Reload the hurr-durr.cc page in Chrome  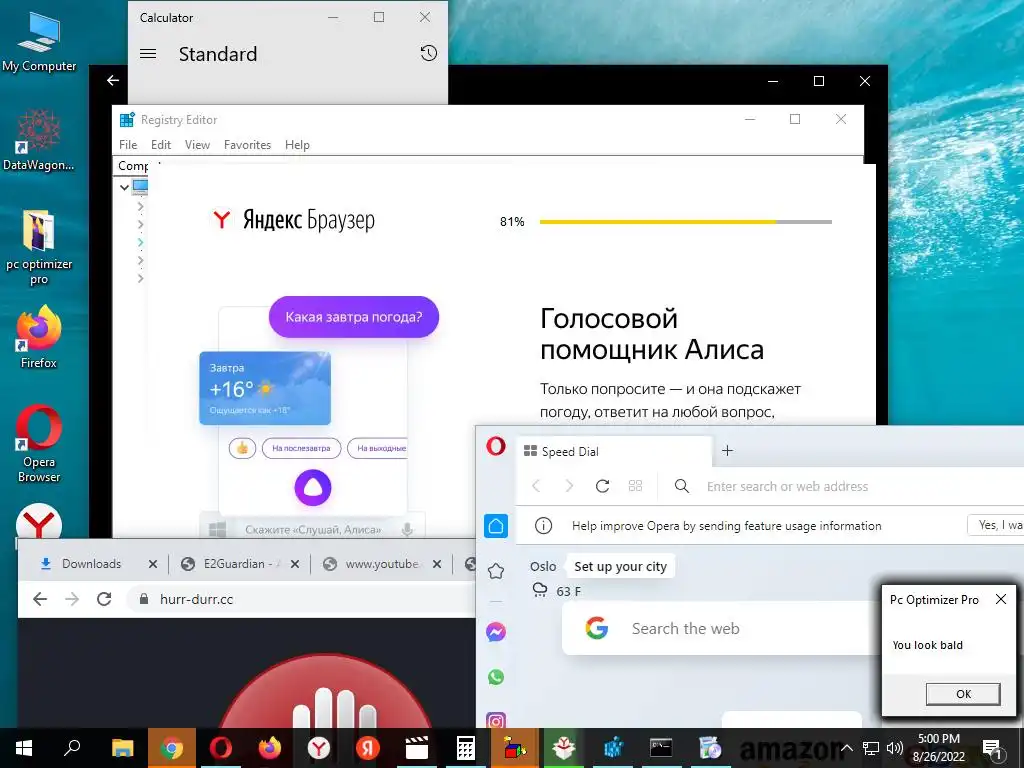point(104,599)
